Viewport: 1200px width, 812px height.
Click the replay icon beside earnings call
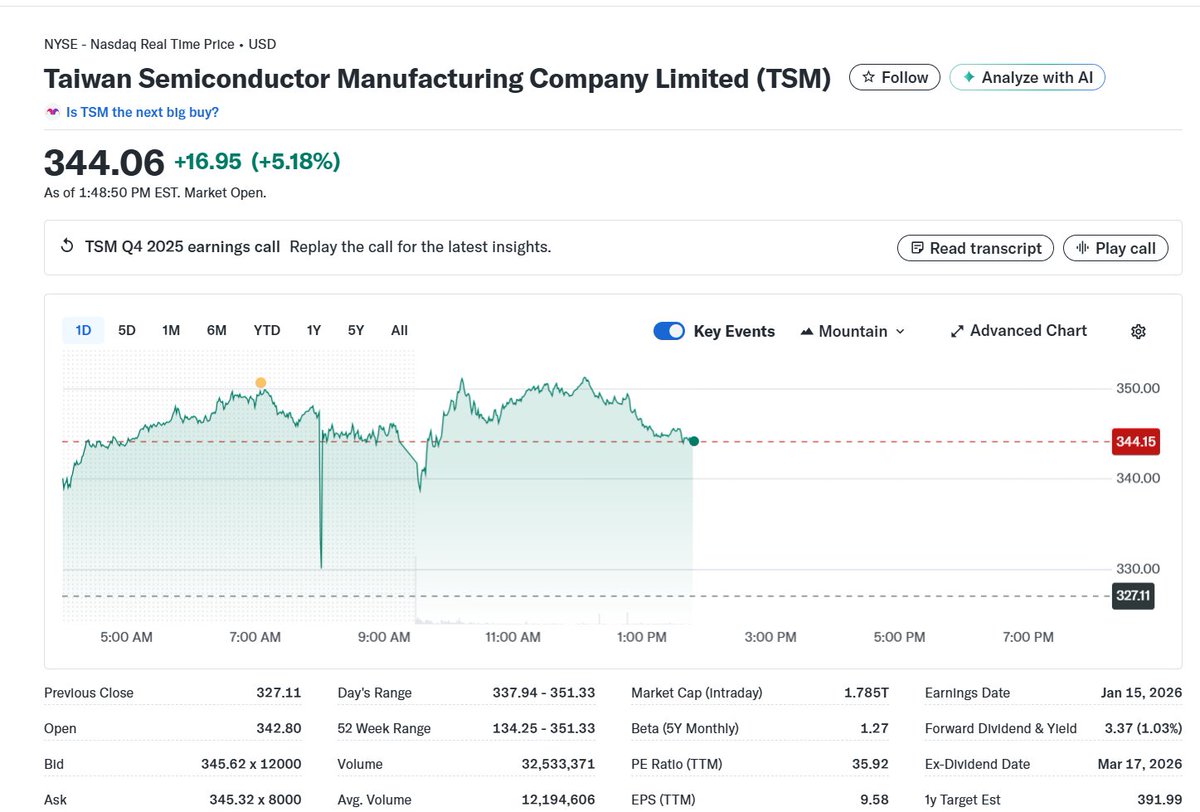pos(67,246)
